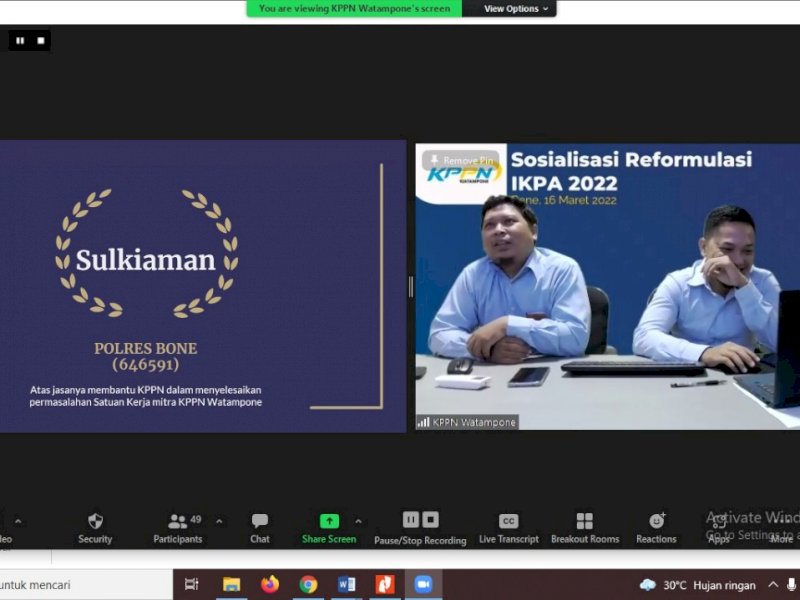Click the shared slide showing Sulkiaman

pos(203,286)
